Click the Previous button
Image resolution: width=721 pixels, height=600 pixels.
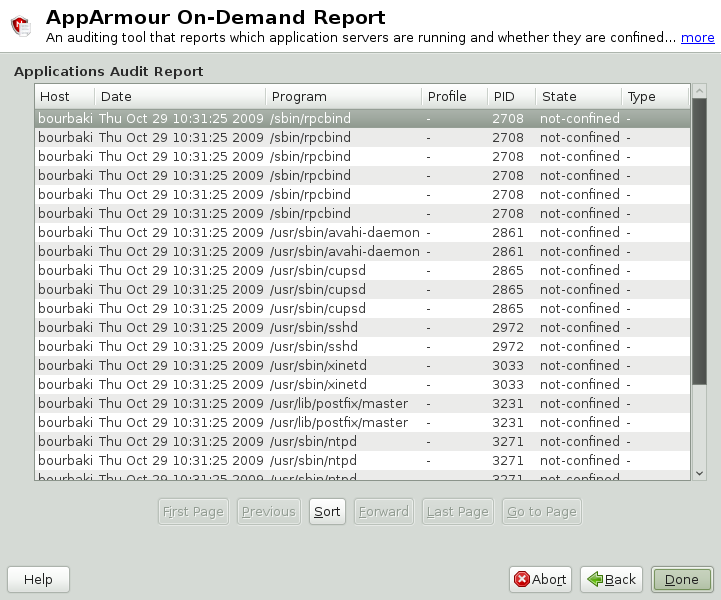(x=269, y=512)
